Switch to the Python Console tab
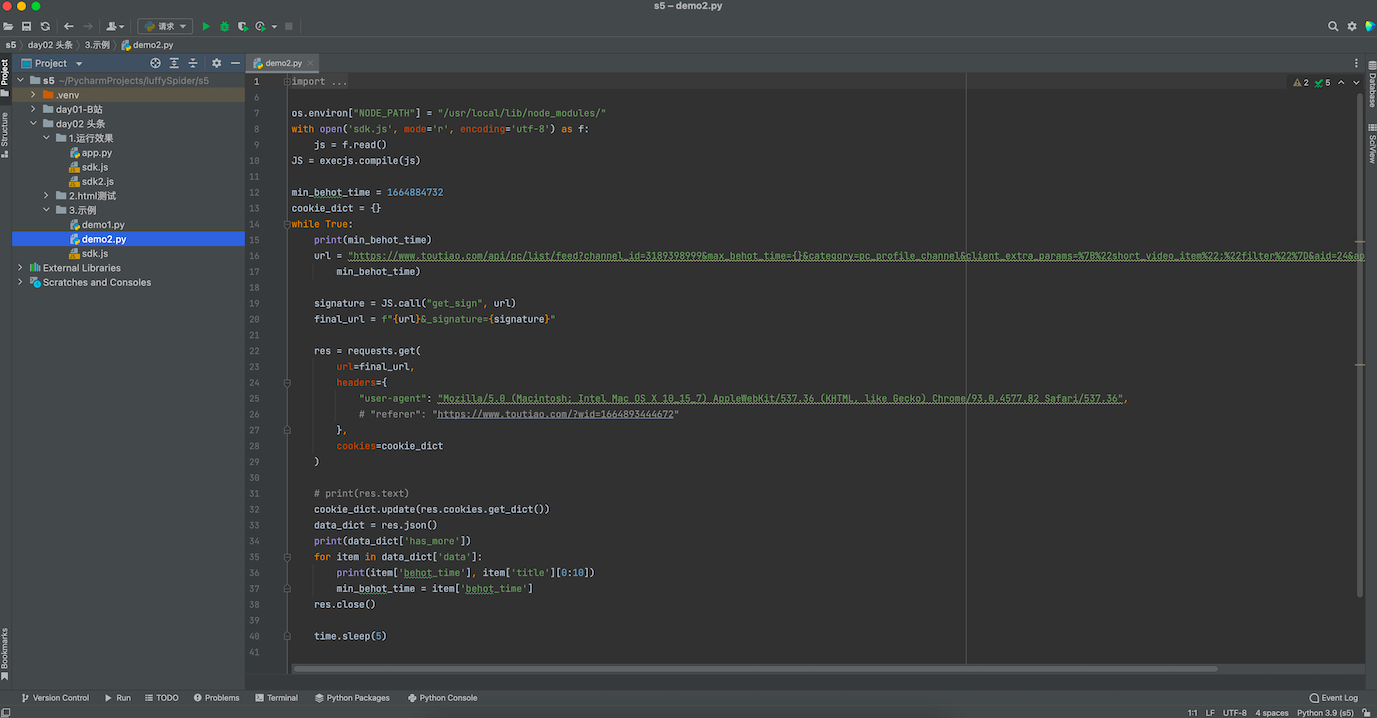 (x=442, y=698)
